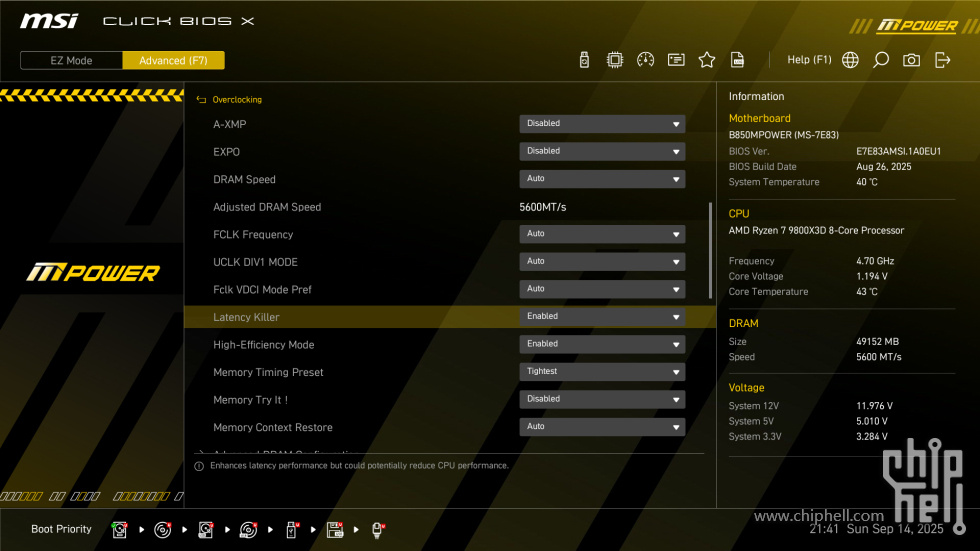Select the first hard disk boot device icon
Viewport: 980px width, 551px height.
[x=119, y=530]
